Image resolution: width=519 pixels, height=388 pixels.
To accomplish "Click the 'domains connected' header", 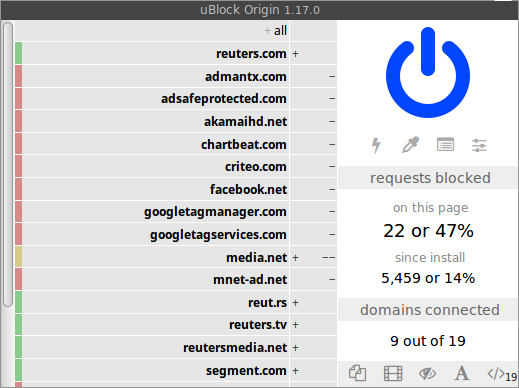I will click(428, 310).
